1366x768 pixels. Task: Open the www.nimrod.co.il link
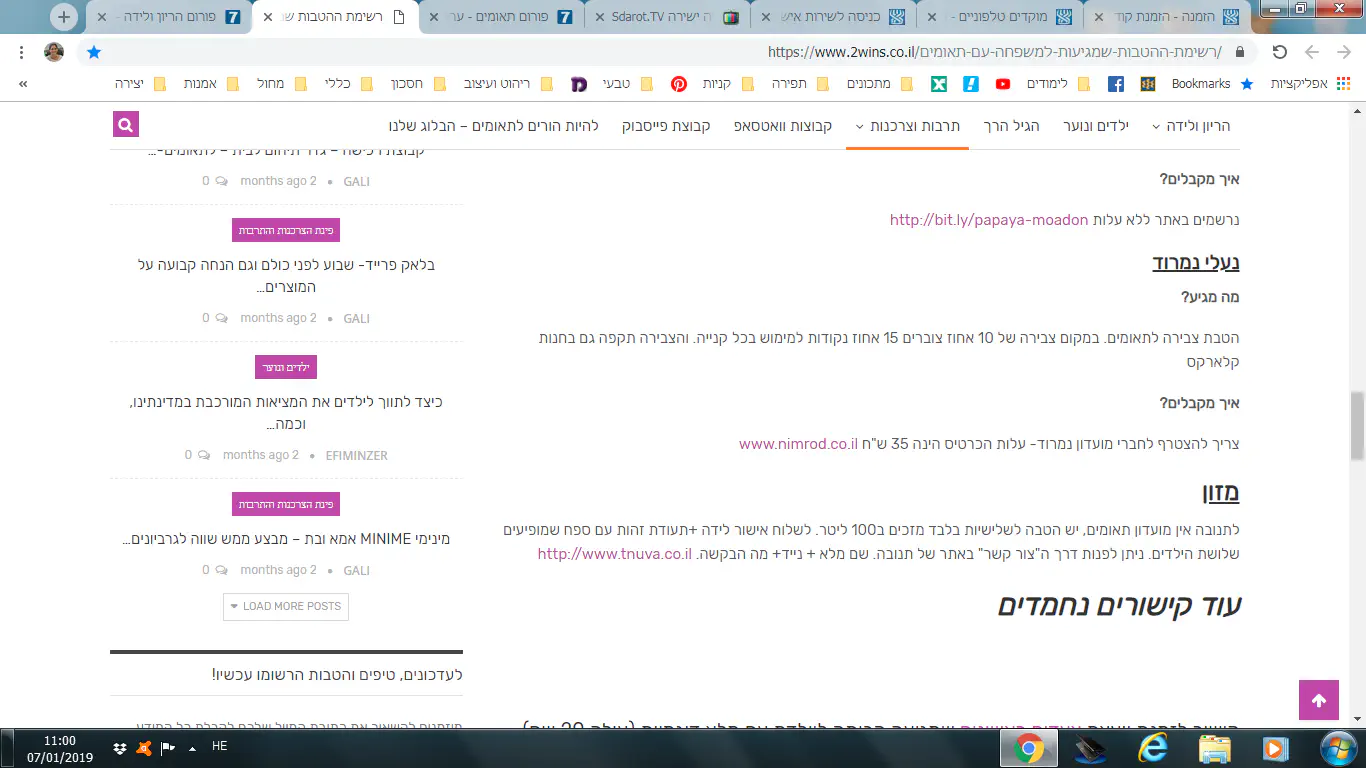798,443
